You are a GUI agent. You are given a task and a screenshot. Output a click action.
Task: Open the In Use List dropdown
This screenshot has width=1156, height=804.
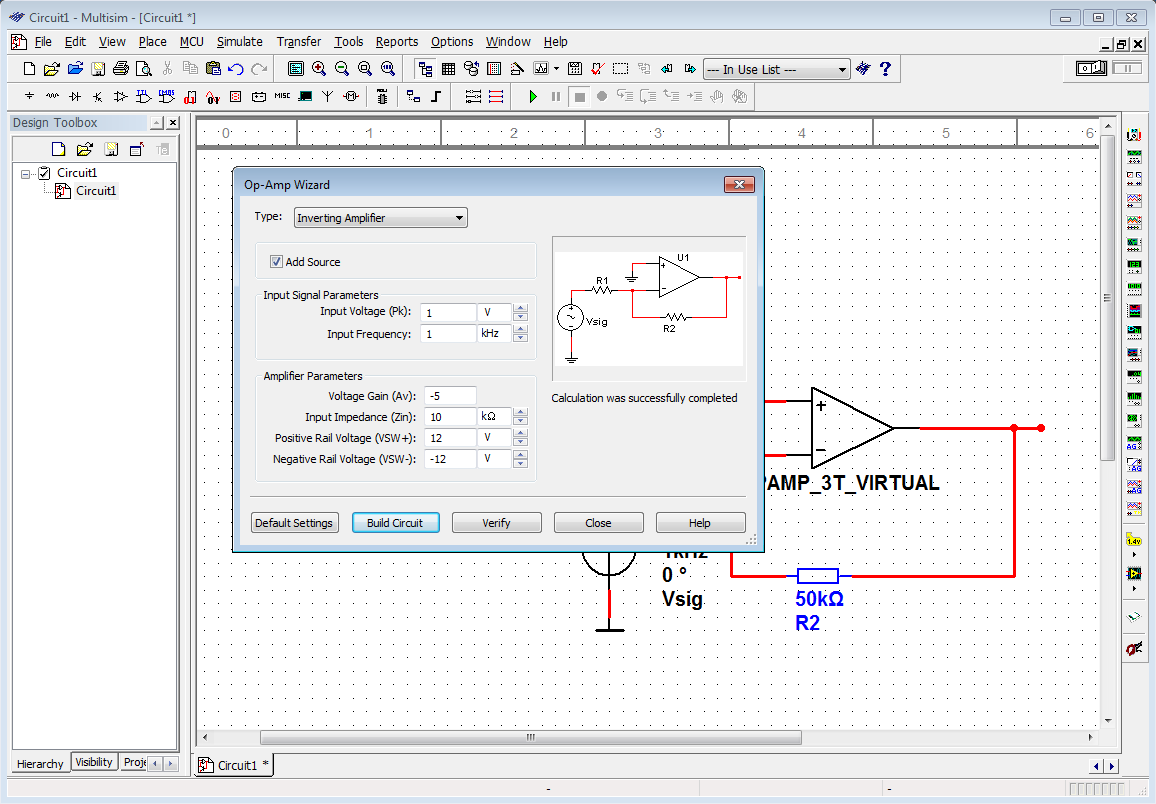click(x=776, y=69)
